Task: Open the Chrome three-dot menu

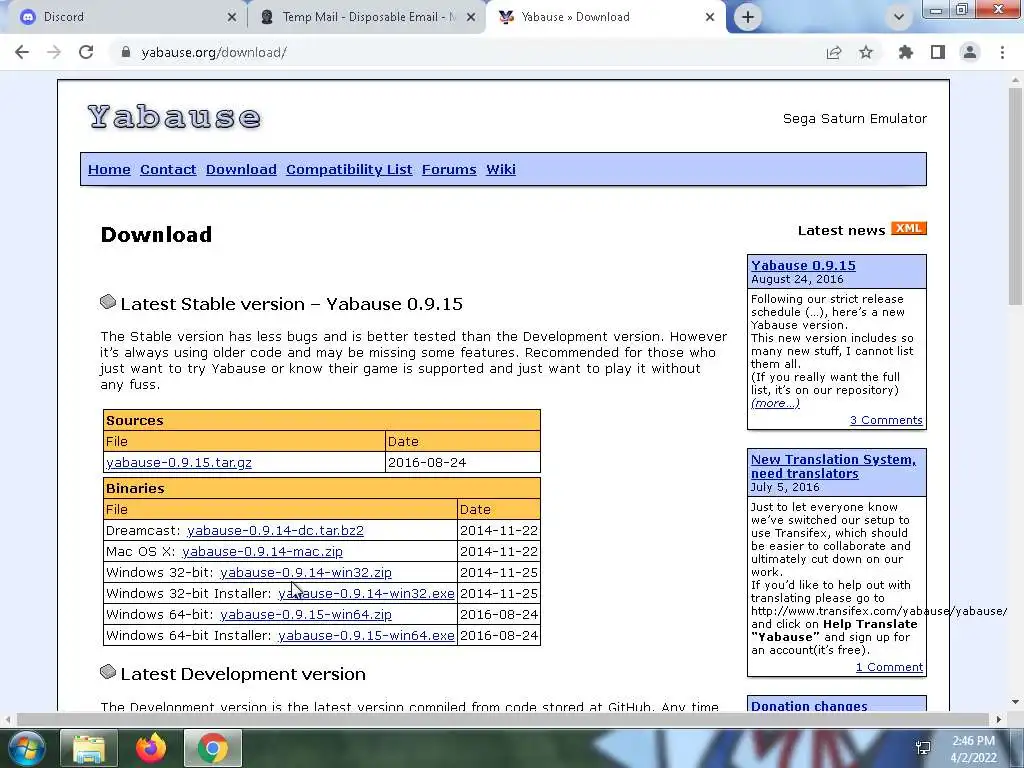Action: click(x=1002, y=52)
